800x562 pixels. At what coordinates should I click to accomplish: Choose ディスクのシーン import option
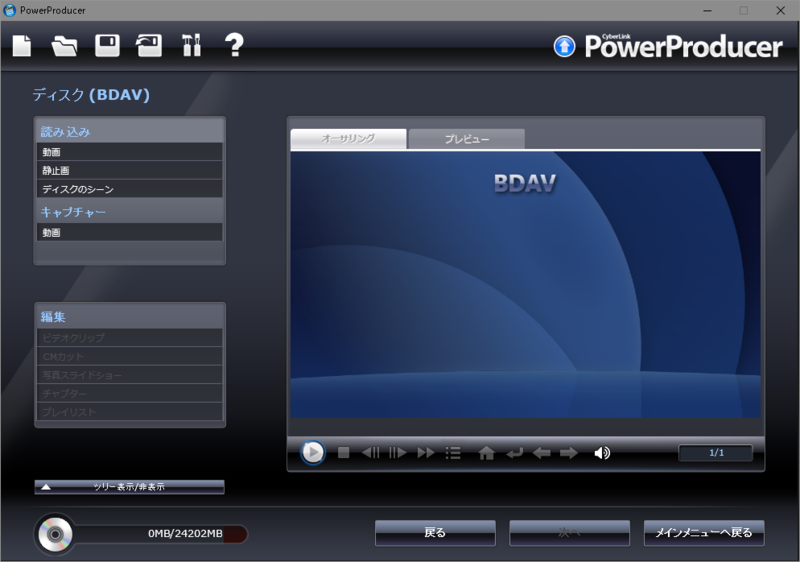tap(130, 189)
